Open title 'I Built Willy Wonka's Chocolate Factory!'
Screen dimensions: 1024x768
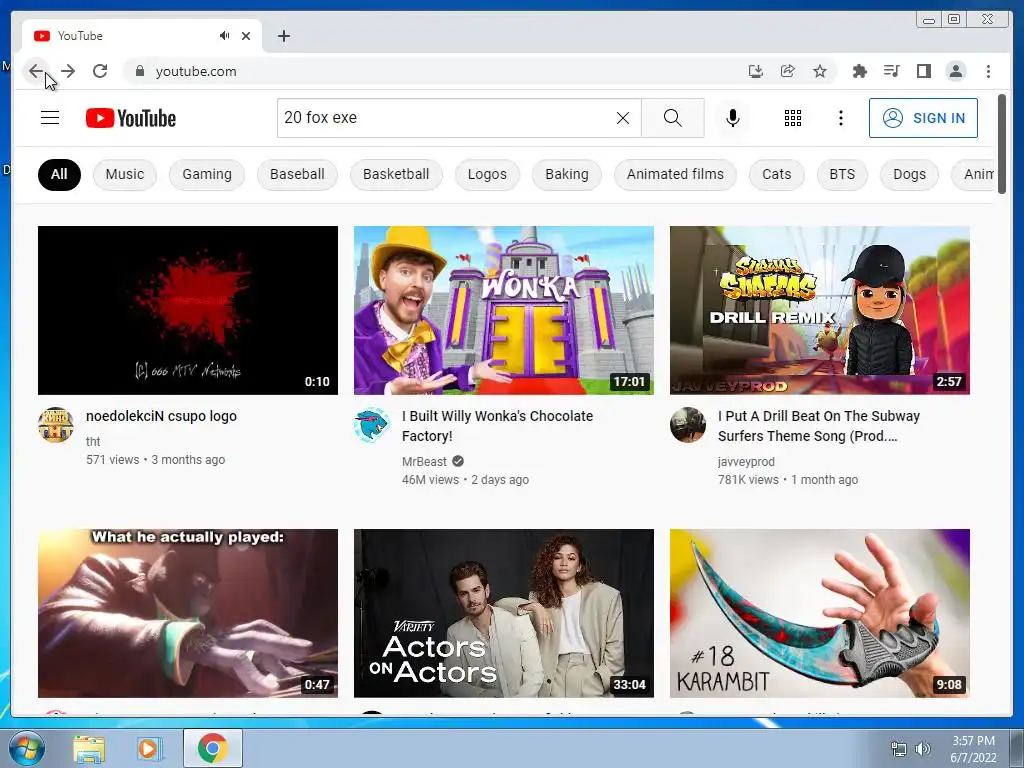point(498,426)
